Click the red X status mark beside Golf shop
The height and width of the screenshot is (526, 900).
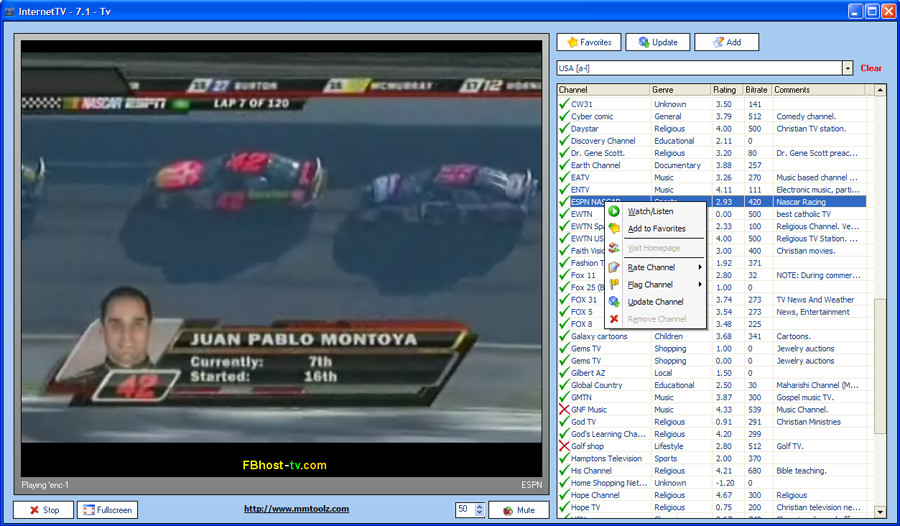564,446
